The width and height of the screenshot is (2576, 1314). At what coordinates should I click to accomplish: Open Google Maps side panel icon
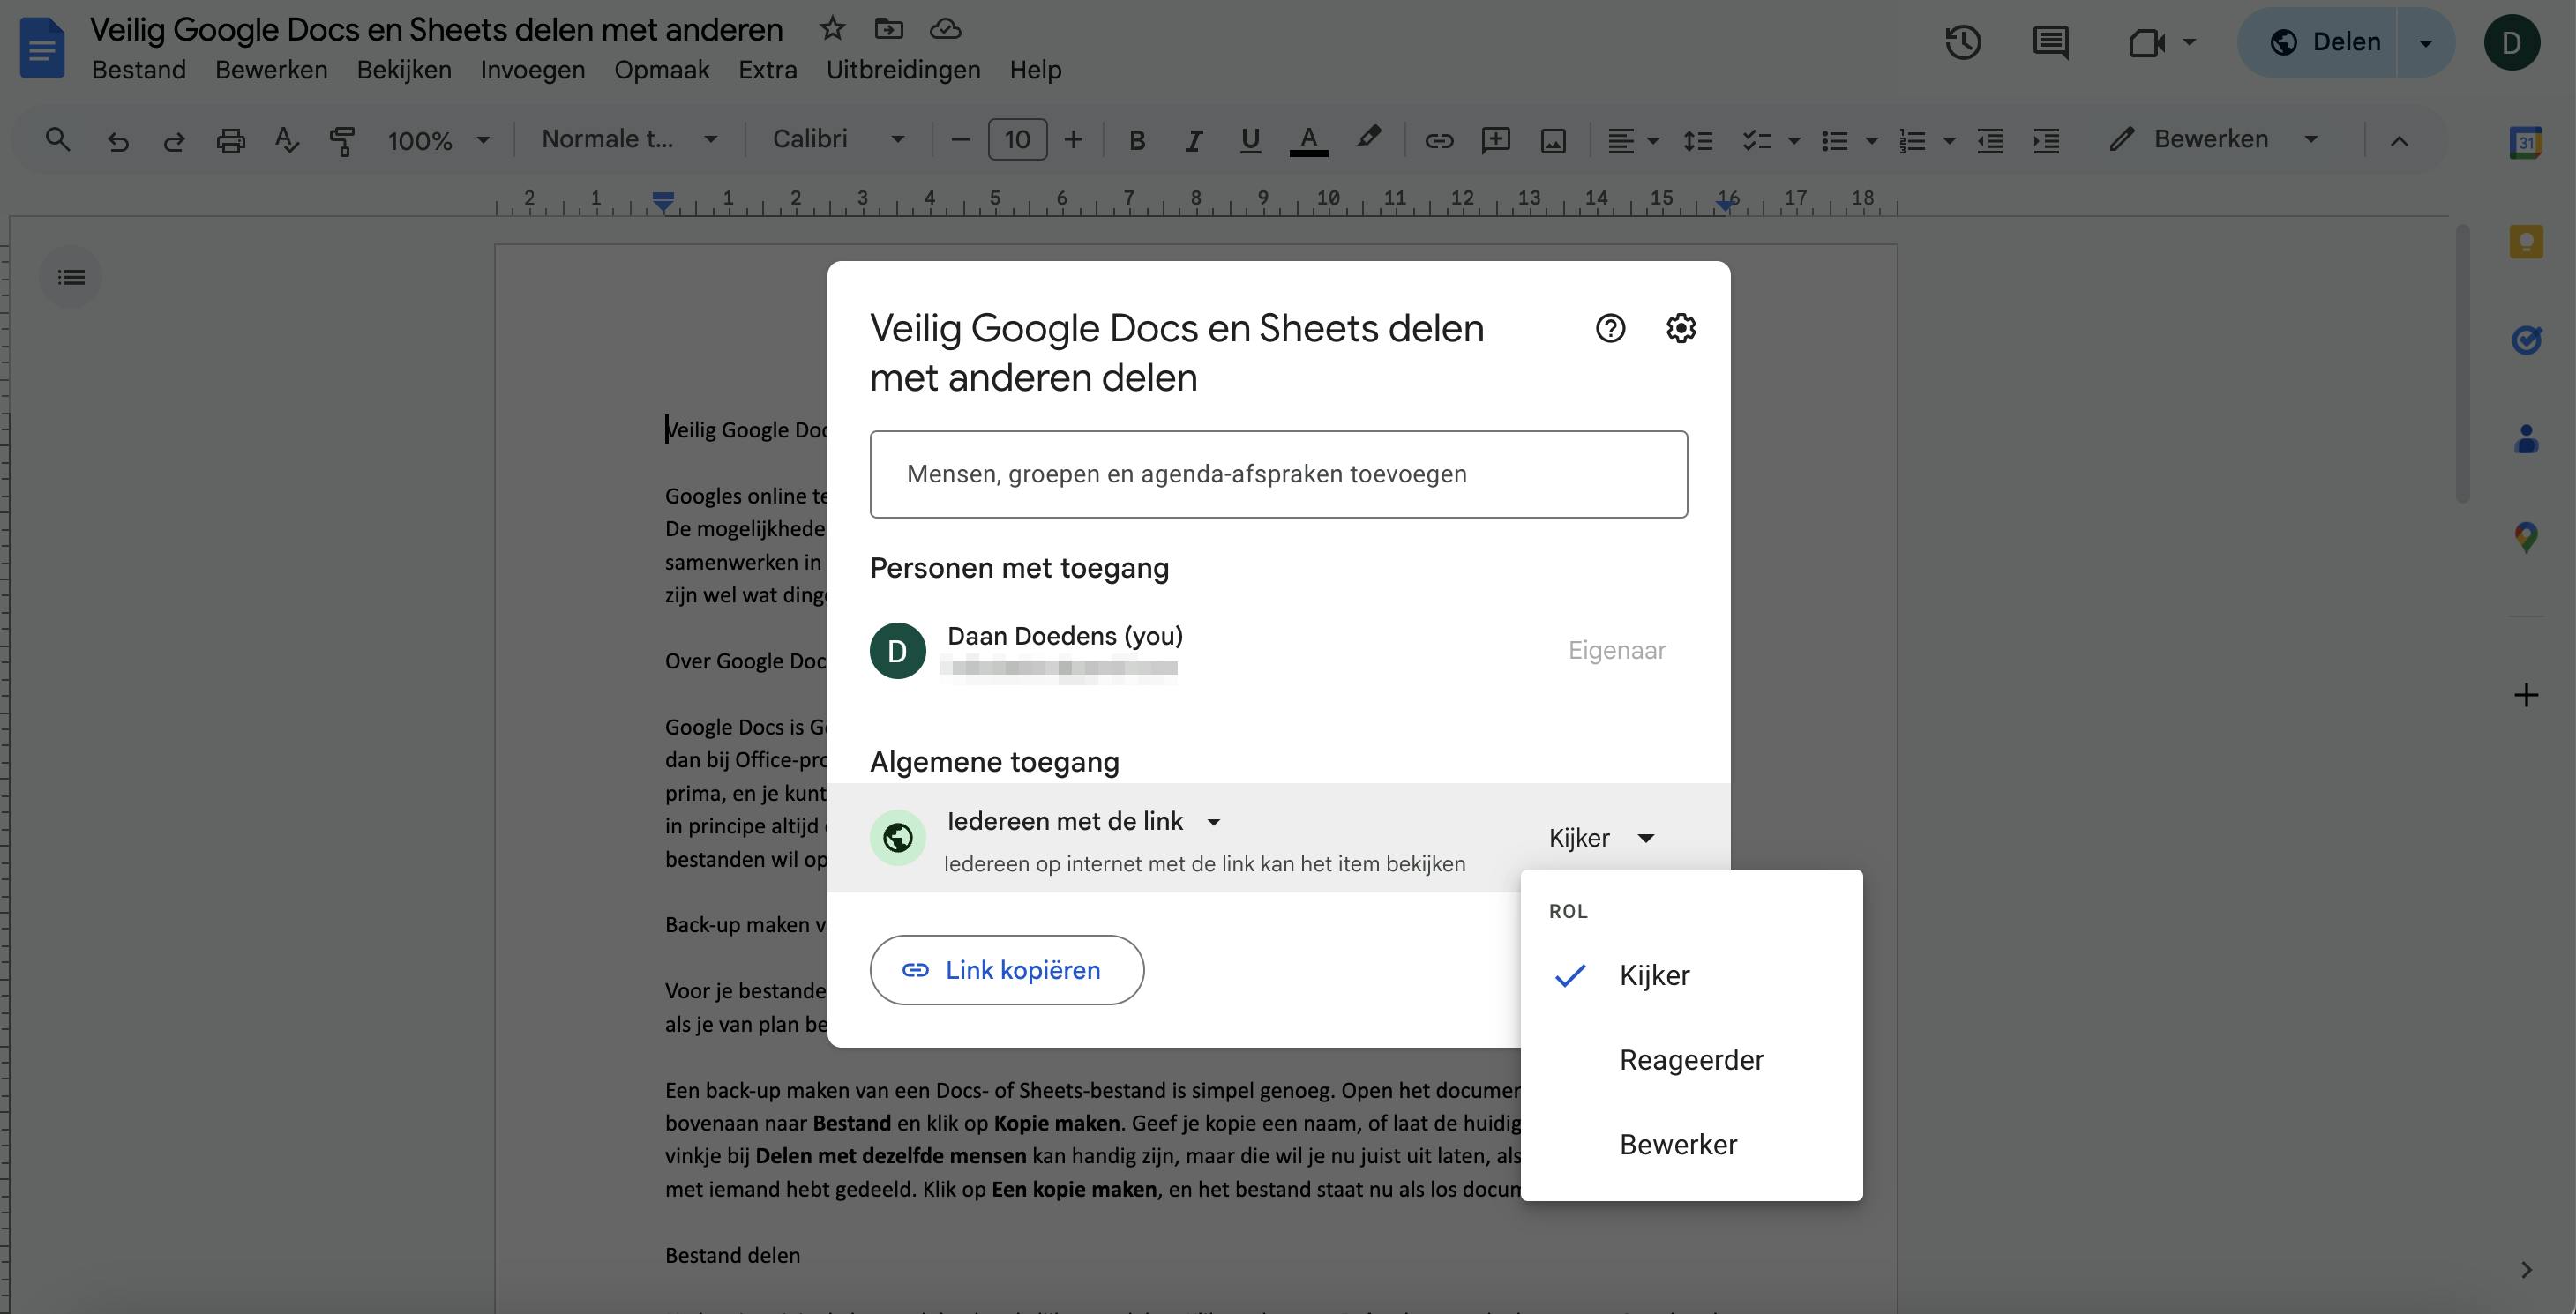pyautogui.click(x=2526, y=537)
